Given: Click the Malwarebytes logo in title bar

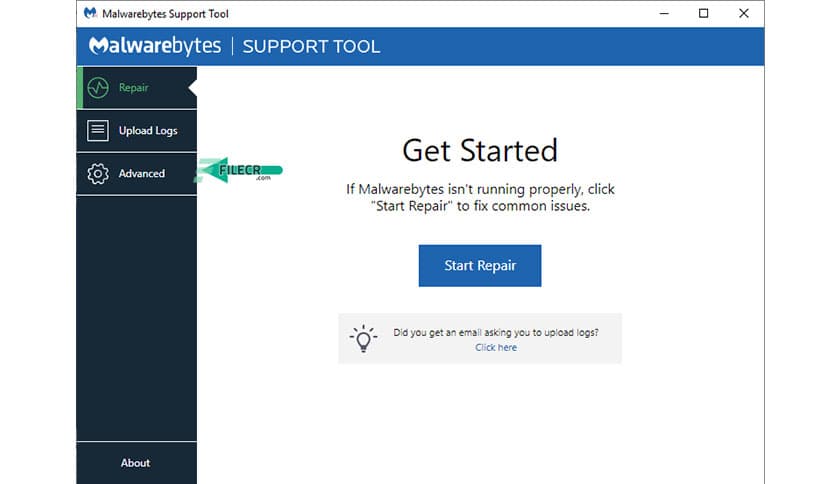Looking at the screenshot, I should [x=91, y=13].
